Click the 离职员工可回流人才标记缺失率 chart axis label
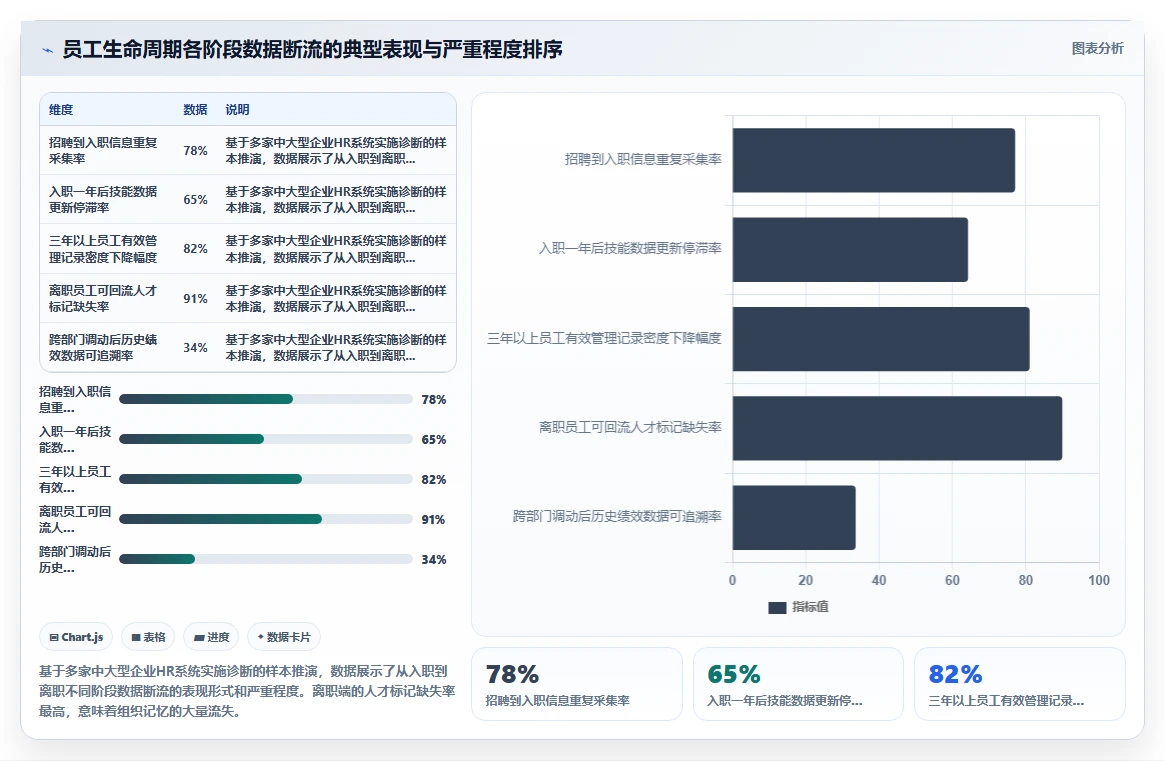Viewport: 1165px width, 761px height. (x=630, y=427)
